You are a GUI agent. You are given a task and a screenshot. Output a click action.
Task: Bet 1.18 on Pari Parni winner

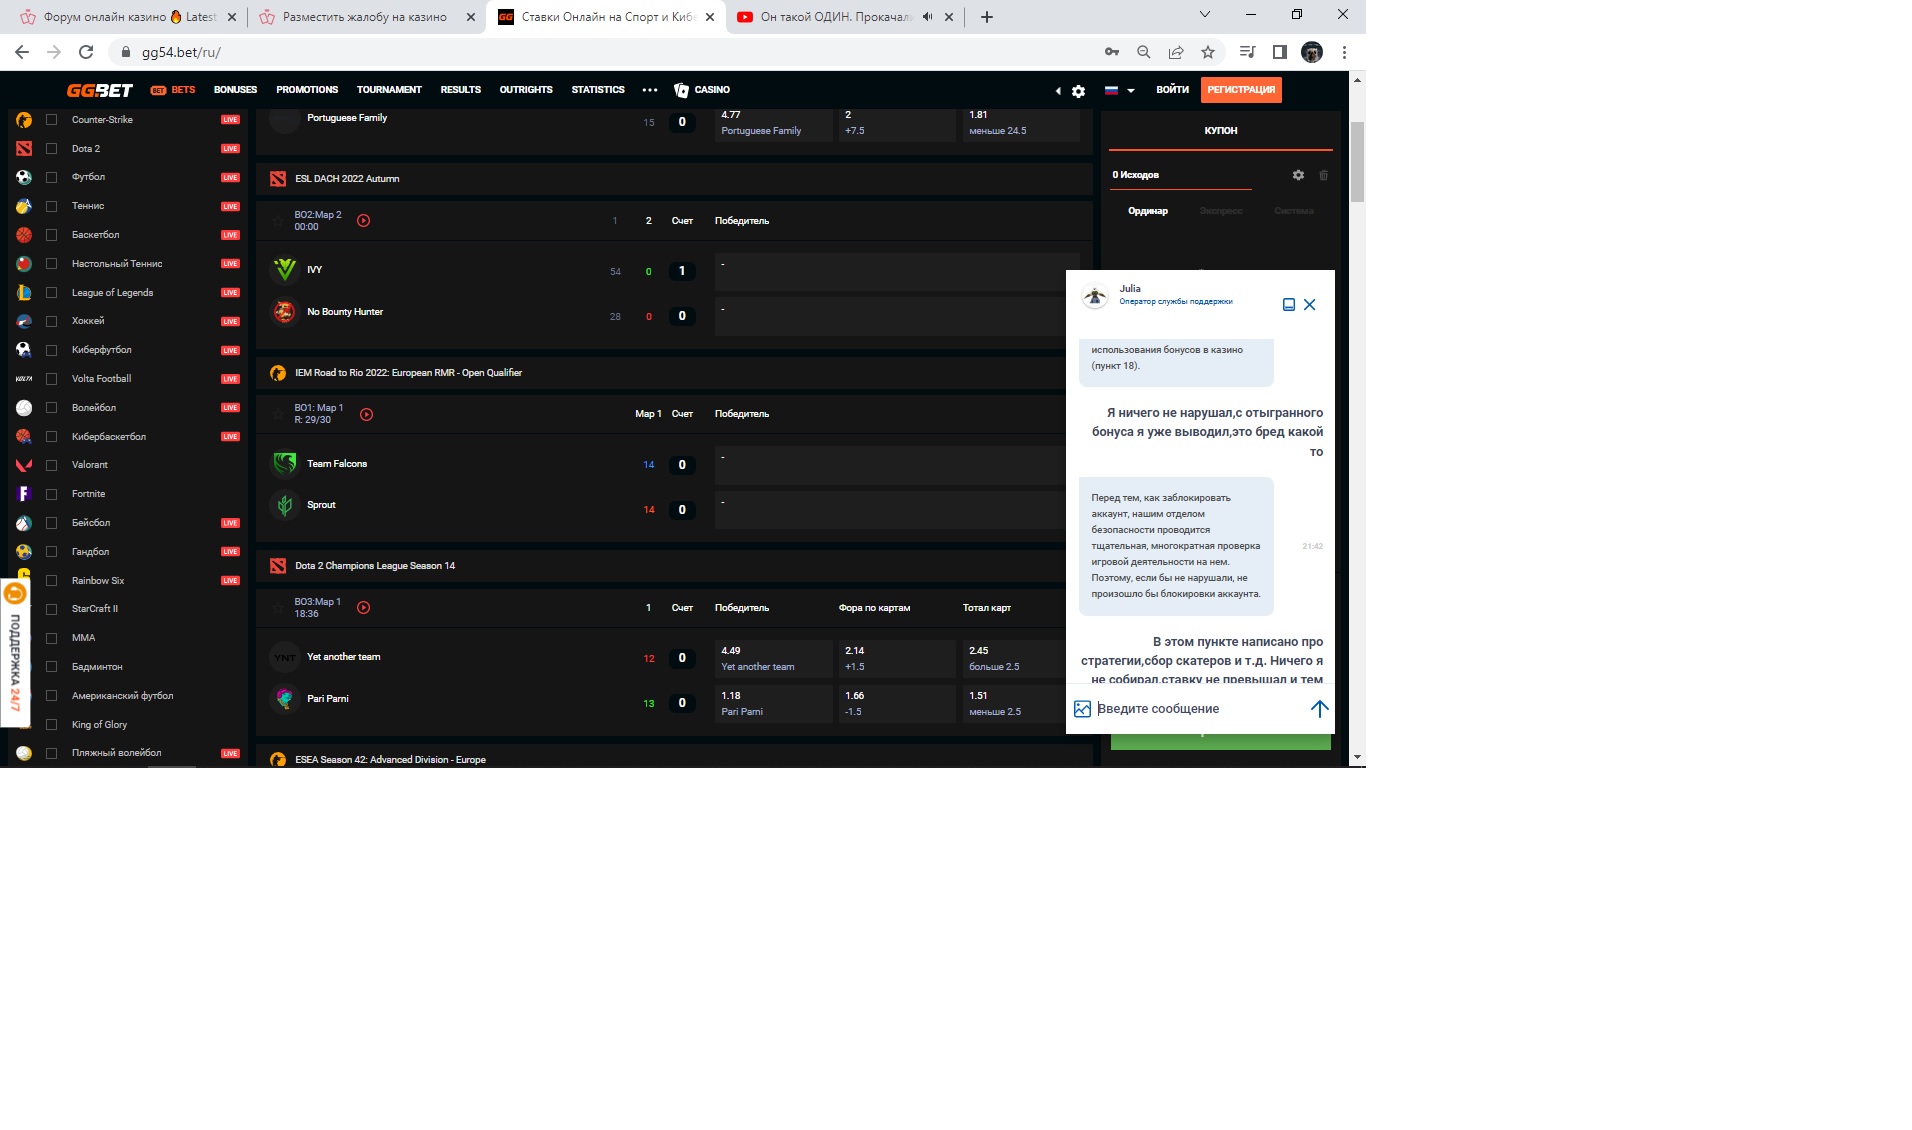pos(774,704)
